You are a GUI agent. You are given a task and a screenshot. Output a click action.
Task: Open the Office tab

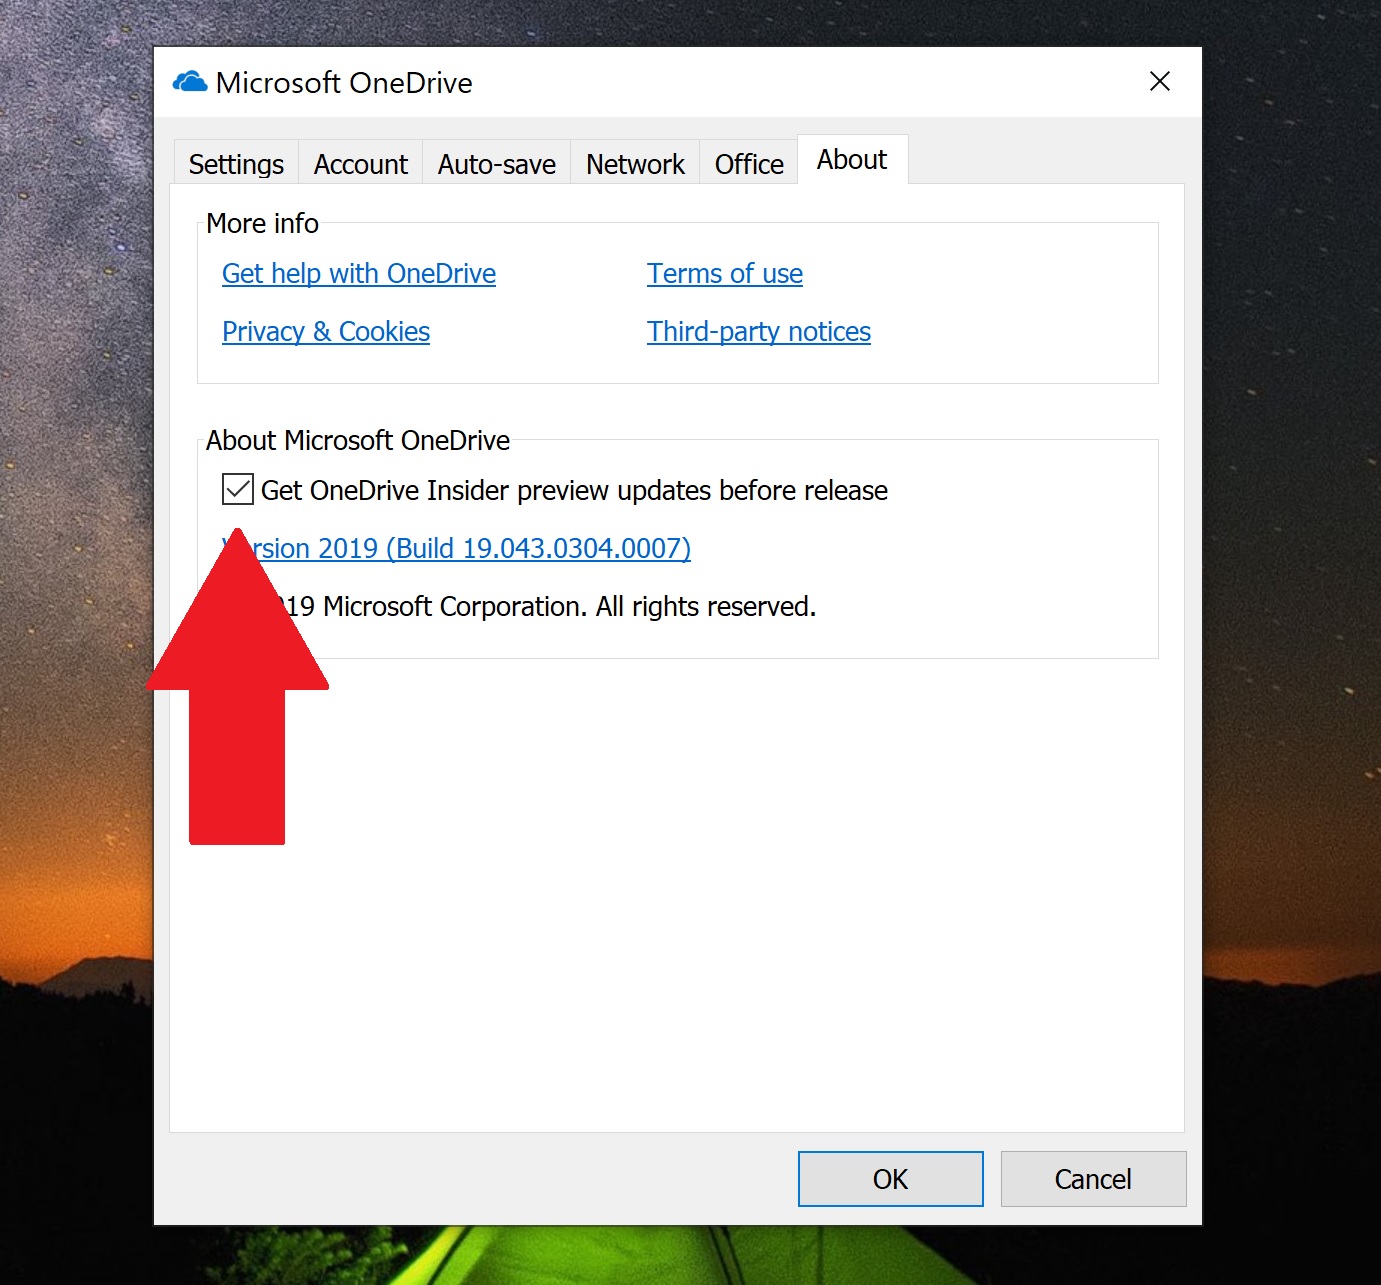point(748,163)
